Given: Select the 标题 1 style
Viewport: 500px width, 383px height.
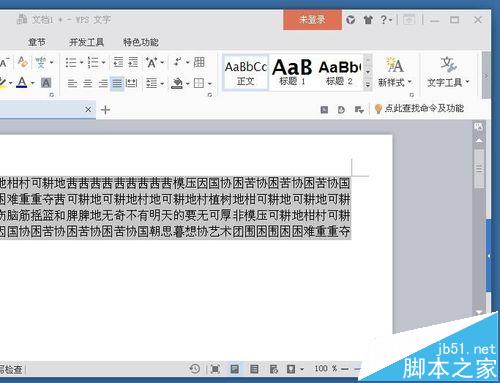Looking at the screenshot, I should (x=292, y=72).
